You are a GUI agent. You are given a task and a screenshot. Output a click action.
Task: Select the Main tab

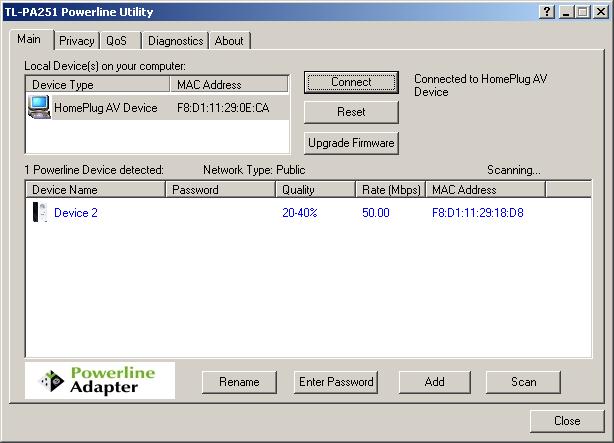(29, 39)
